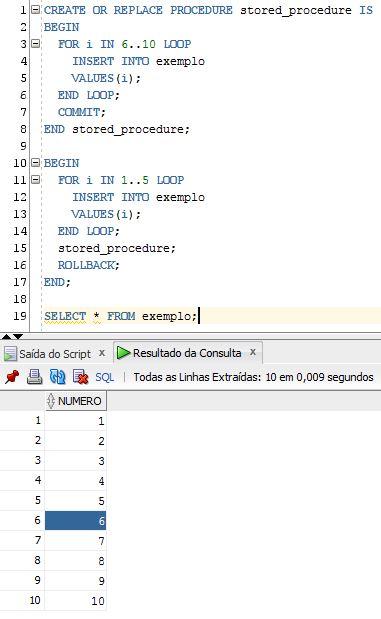Close the Saída do Script tab
This screenshot has width=381, height=619.
[x=102, y=353]
